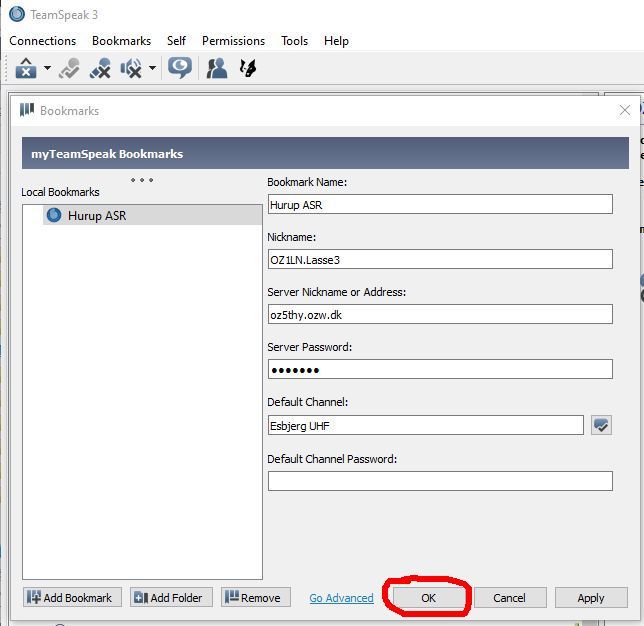644x626 pixels.
Task: Open the Contacts toolbar icon
Action: 217,68
